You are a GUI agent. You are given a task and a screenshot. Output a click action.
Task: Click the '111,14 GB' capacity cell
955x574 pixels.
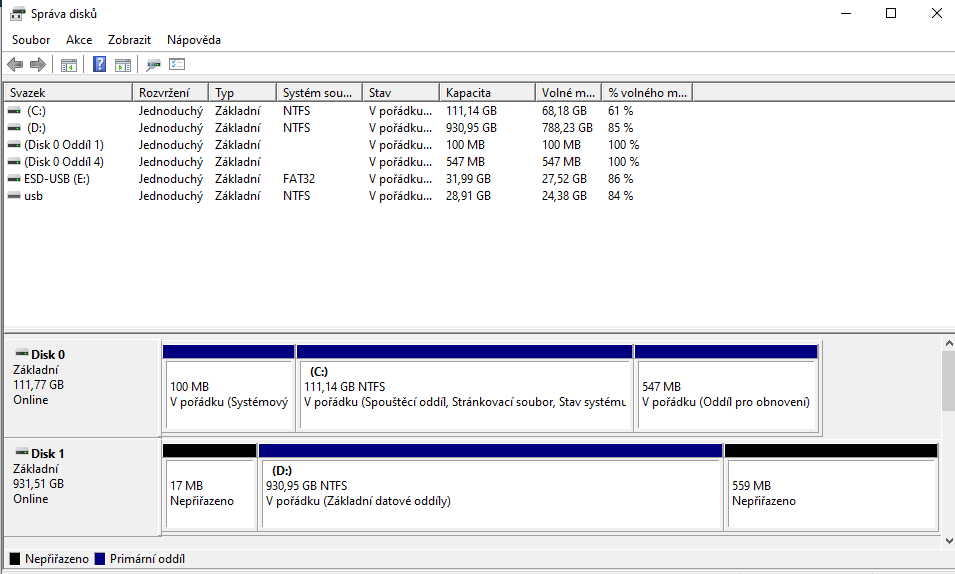click(471, 111)
